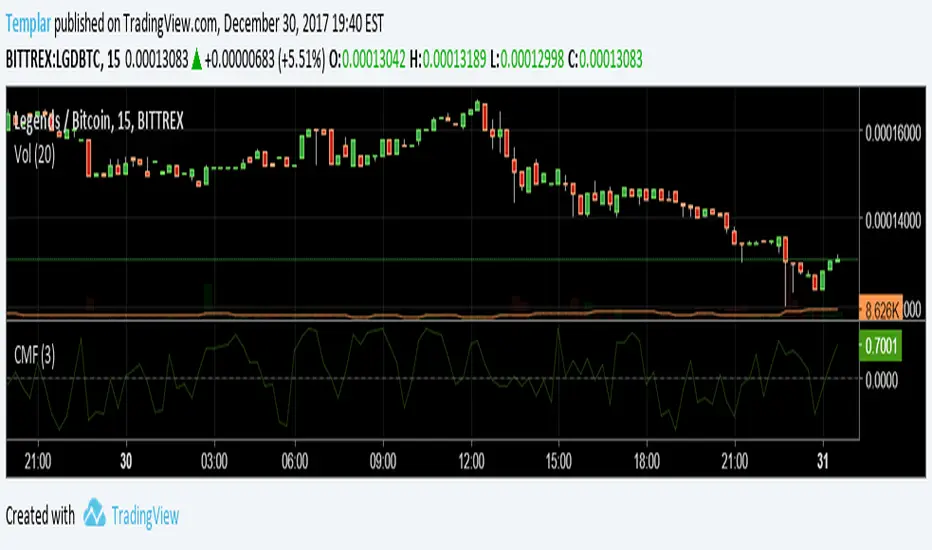
Task: Click the 0.0000 CMF axis label
Action: 881,380
